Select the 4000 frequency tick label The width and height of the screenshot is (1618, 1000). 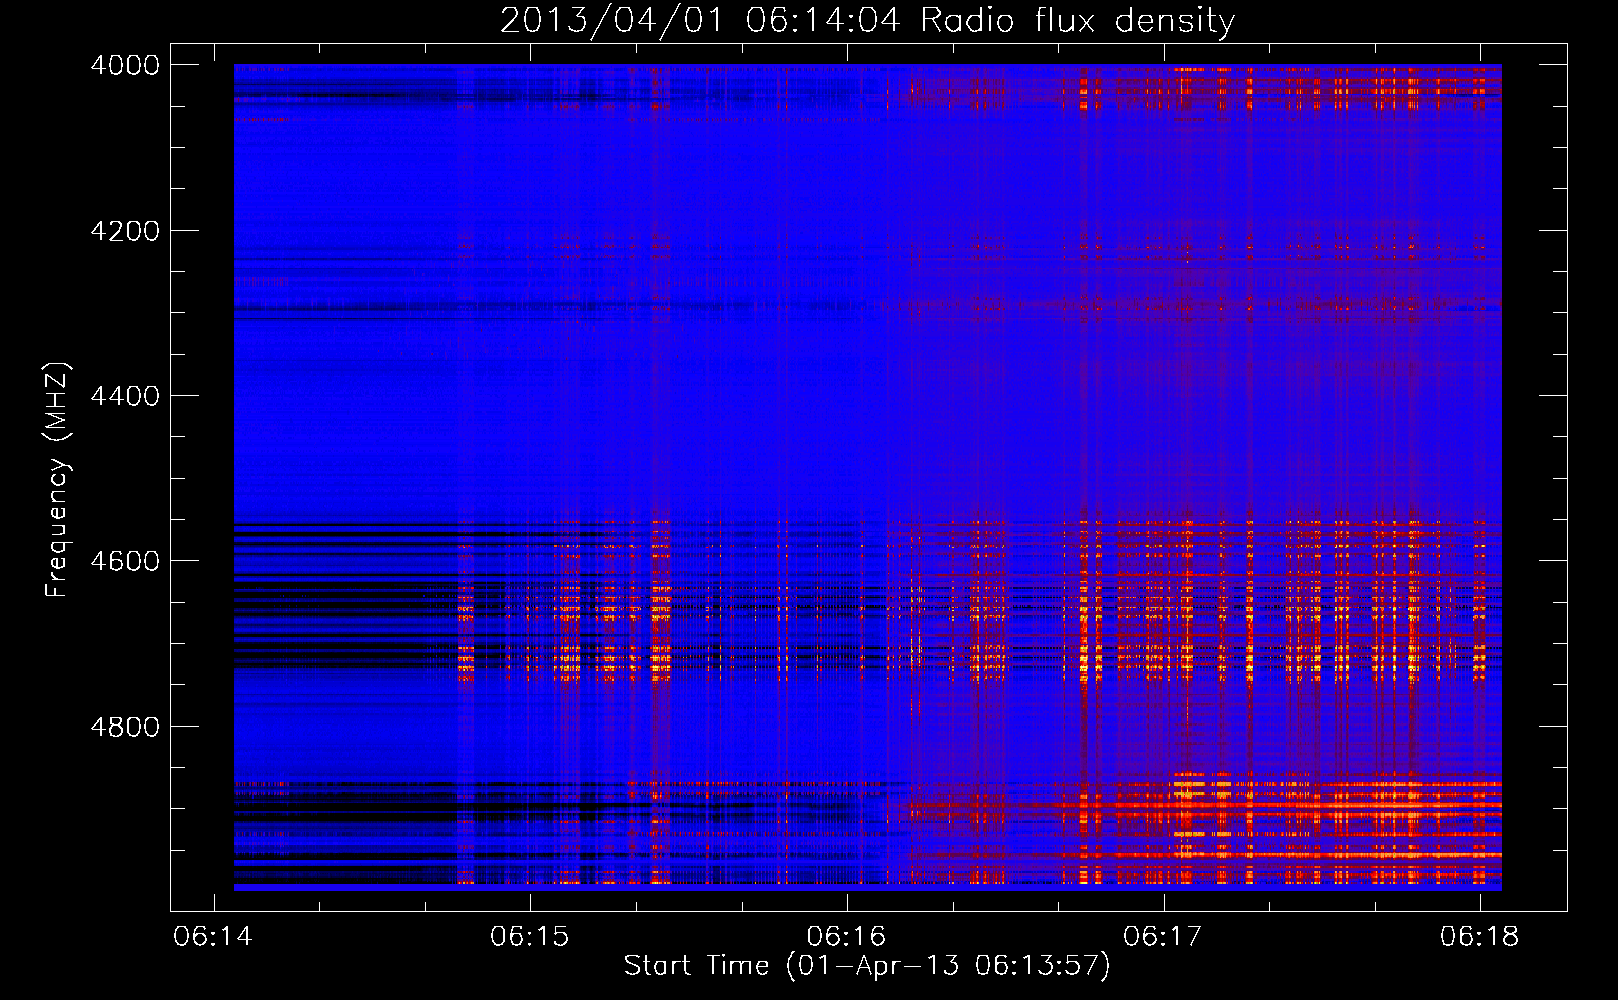pyautogui.click(x=125, y=65)
